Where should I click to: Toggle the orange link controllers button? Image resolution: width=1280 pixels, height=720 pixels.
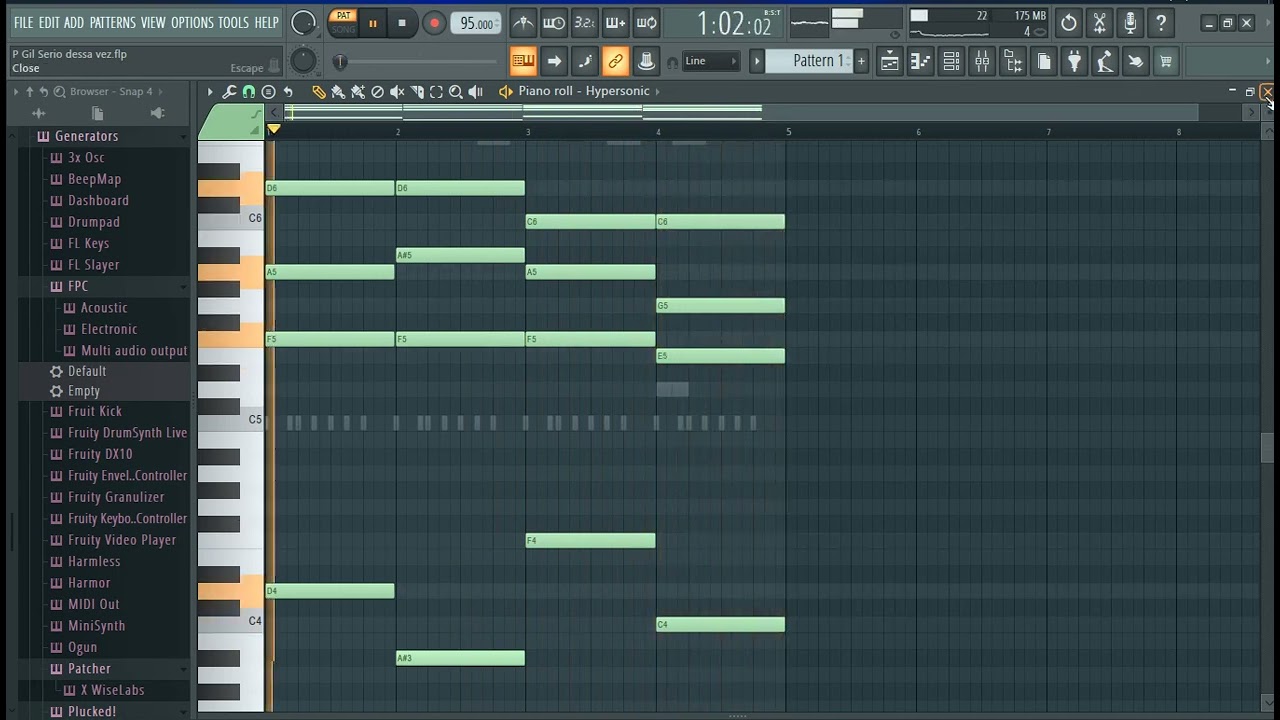(615, 62)
